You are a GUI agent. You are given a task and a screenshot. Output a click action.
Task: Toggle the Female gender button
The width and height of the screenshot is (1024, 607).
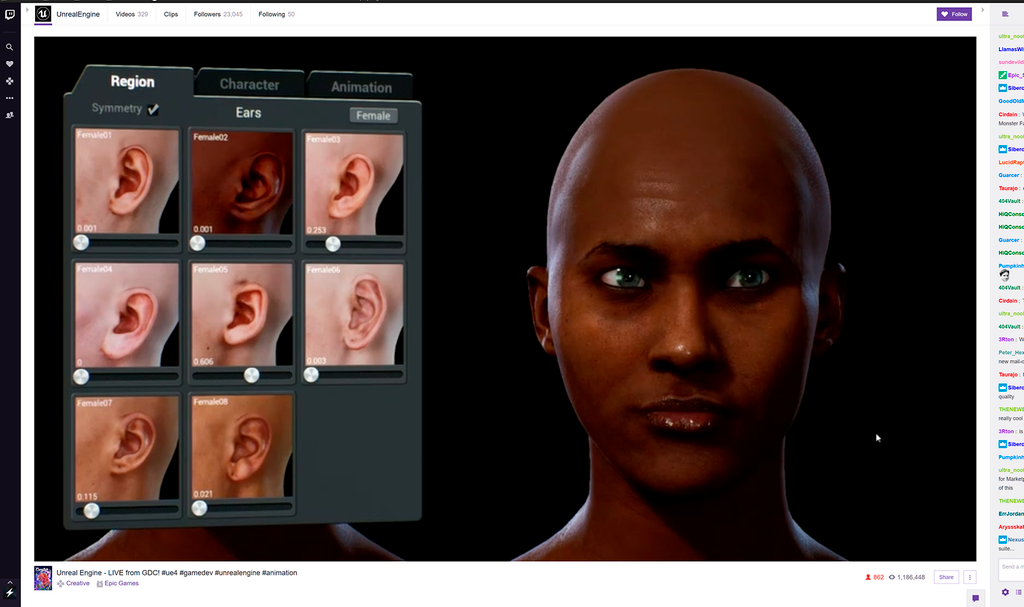pos(373,115)
